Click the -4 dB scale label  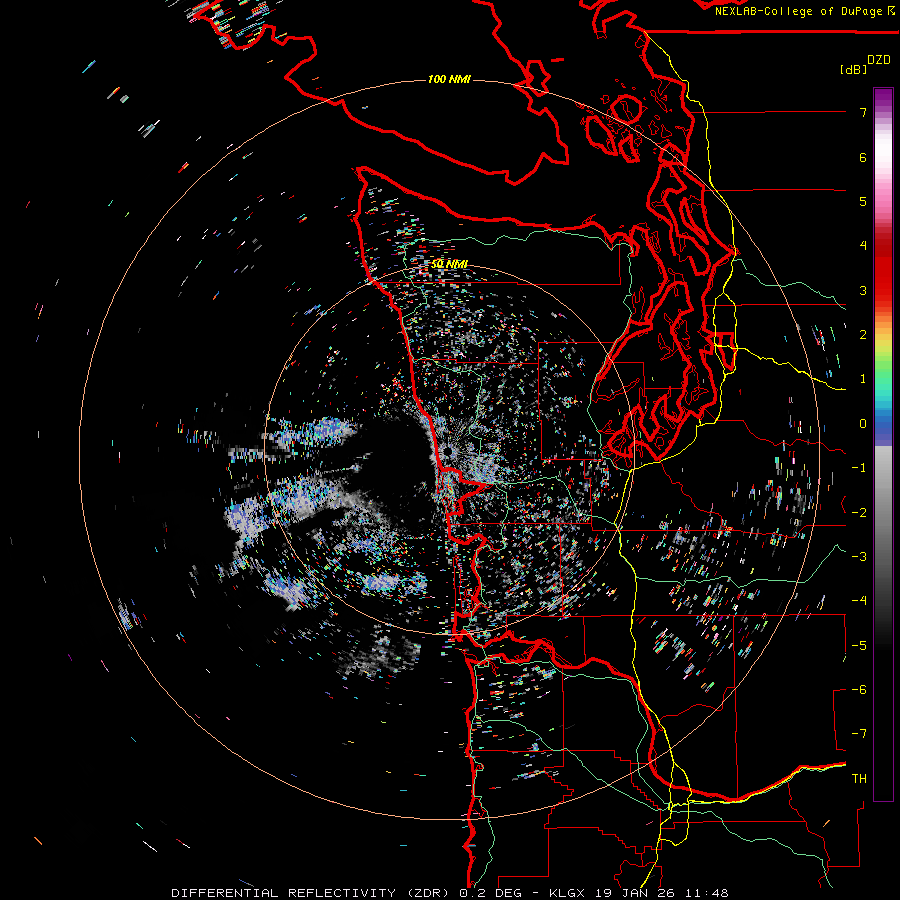pos(859,601)
